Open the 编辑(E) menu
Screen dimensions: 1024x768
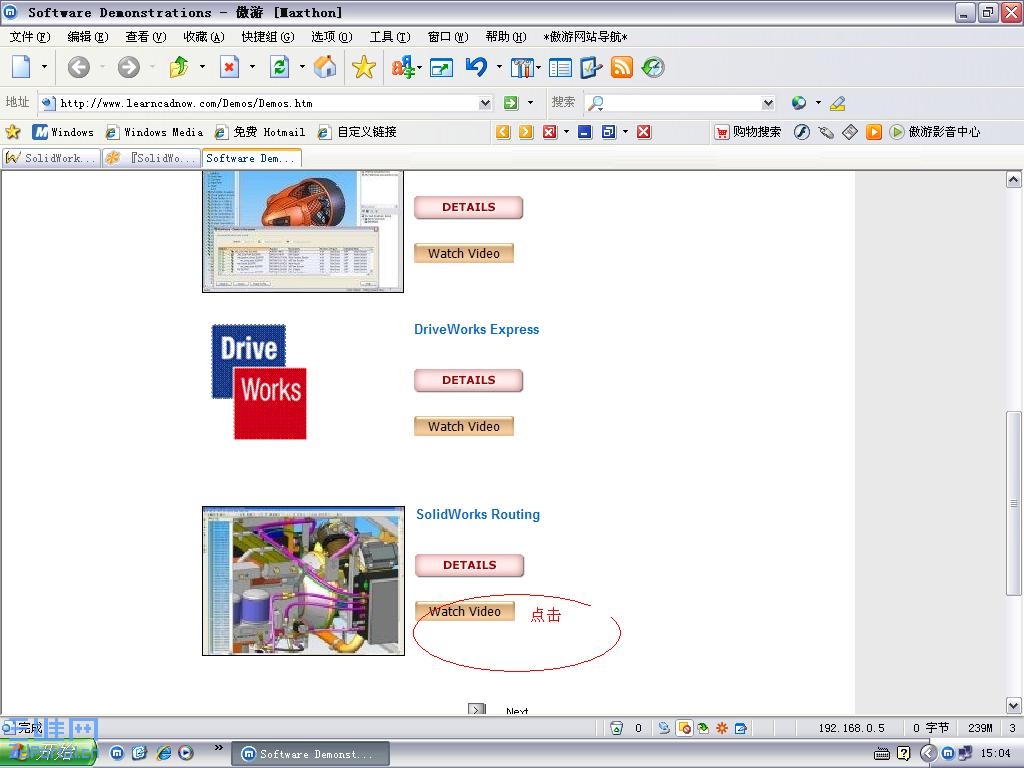point(88,37)
